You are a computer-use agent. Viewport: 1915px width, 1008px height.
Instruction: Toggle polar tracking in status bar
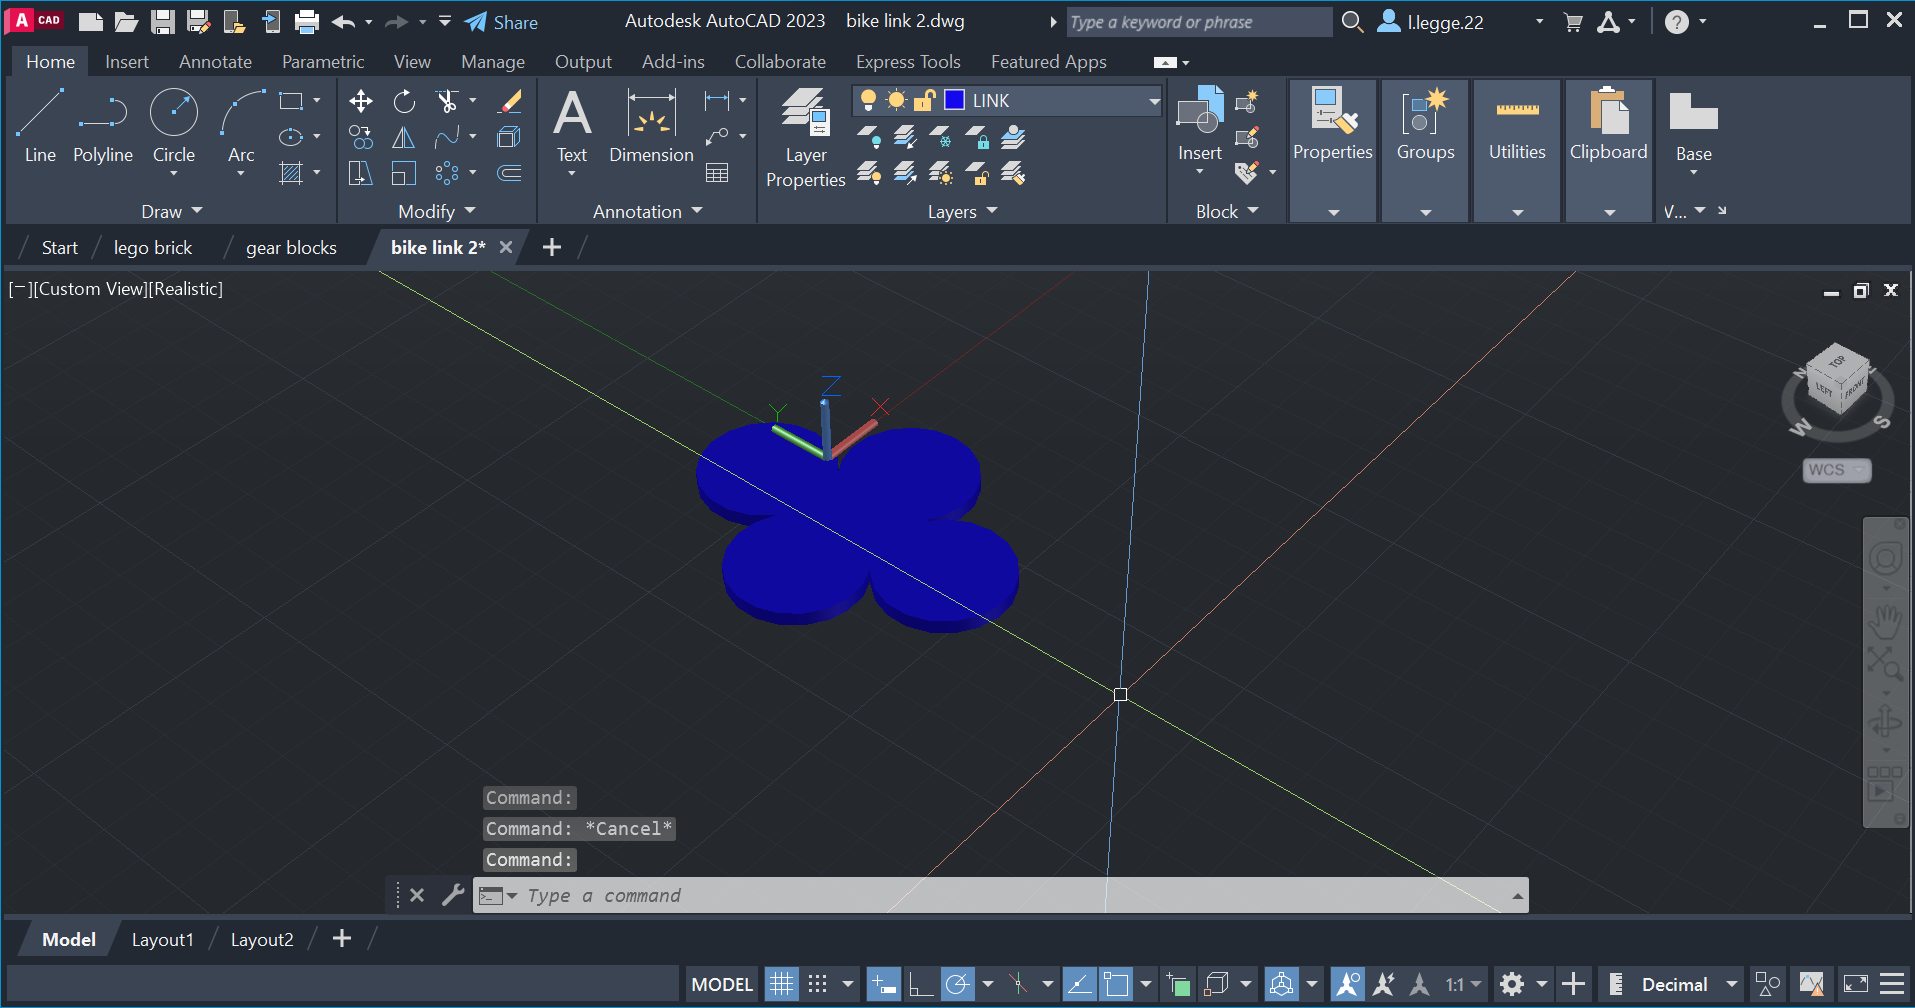[958, 984]
